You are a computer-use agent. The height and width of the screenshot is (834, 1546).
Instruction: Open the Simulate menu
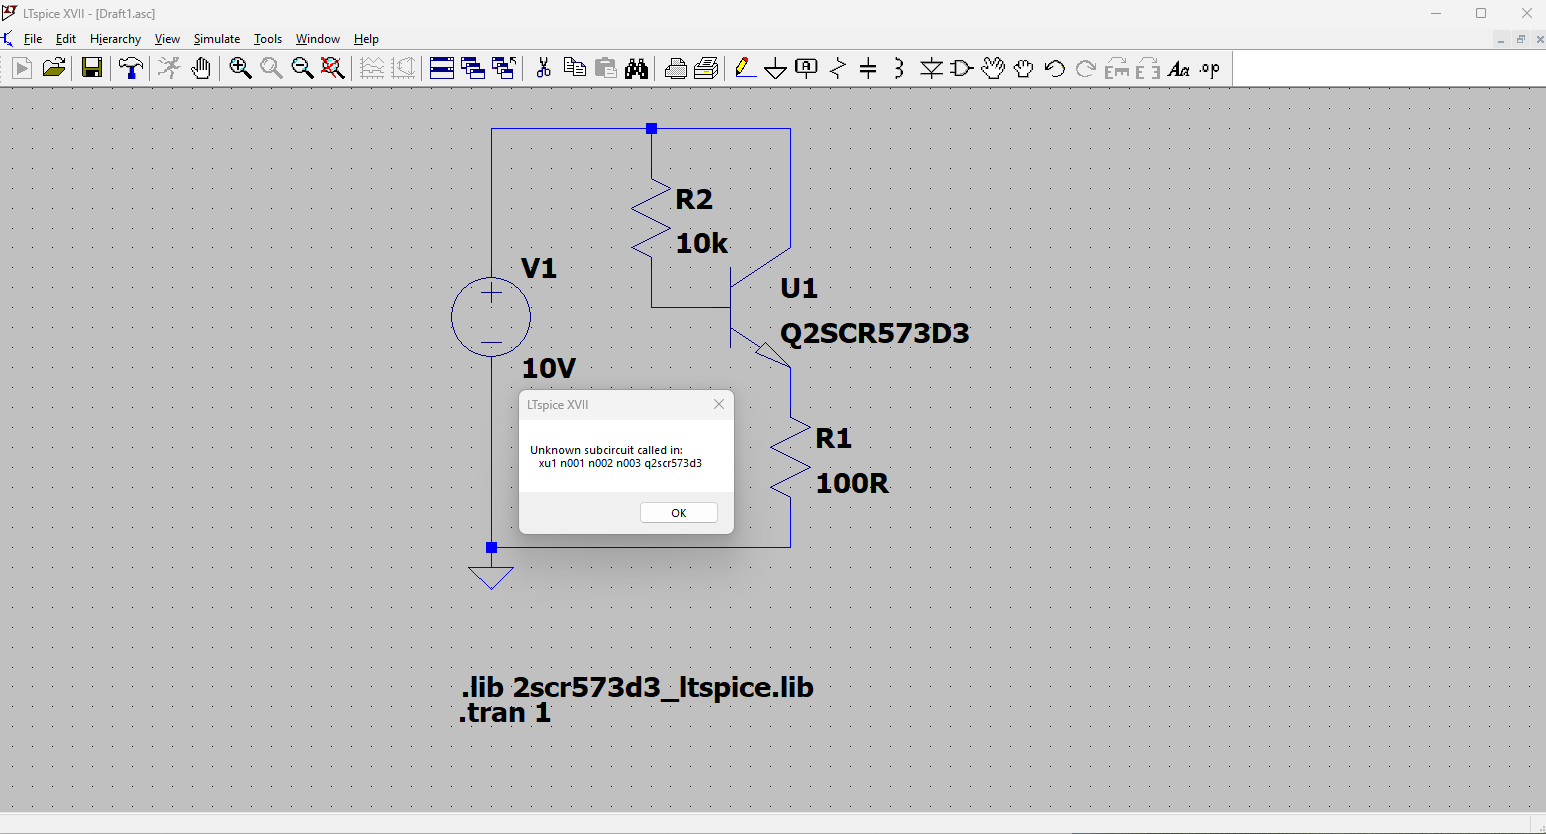tap(217, 39)
